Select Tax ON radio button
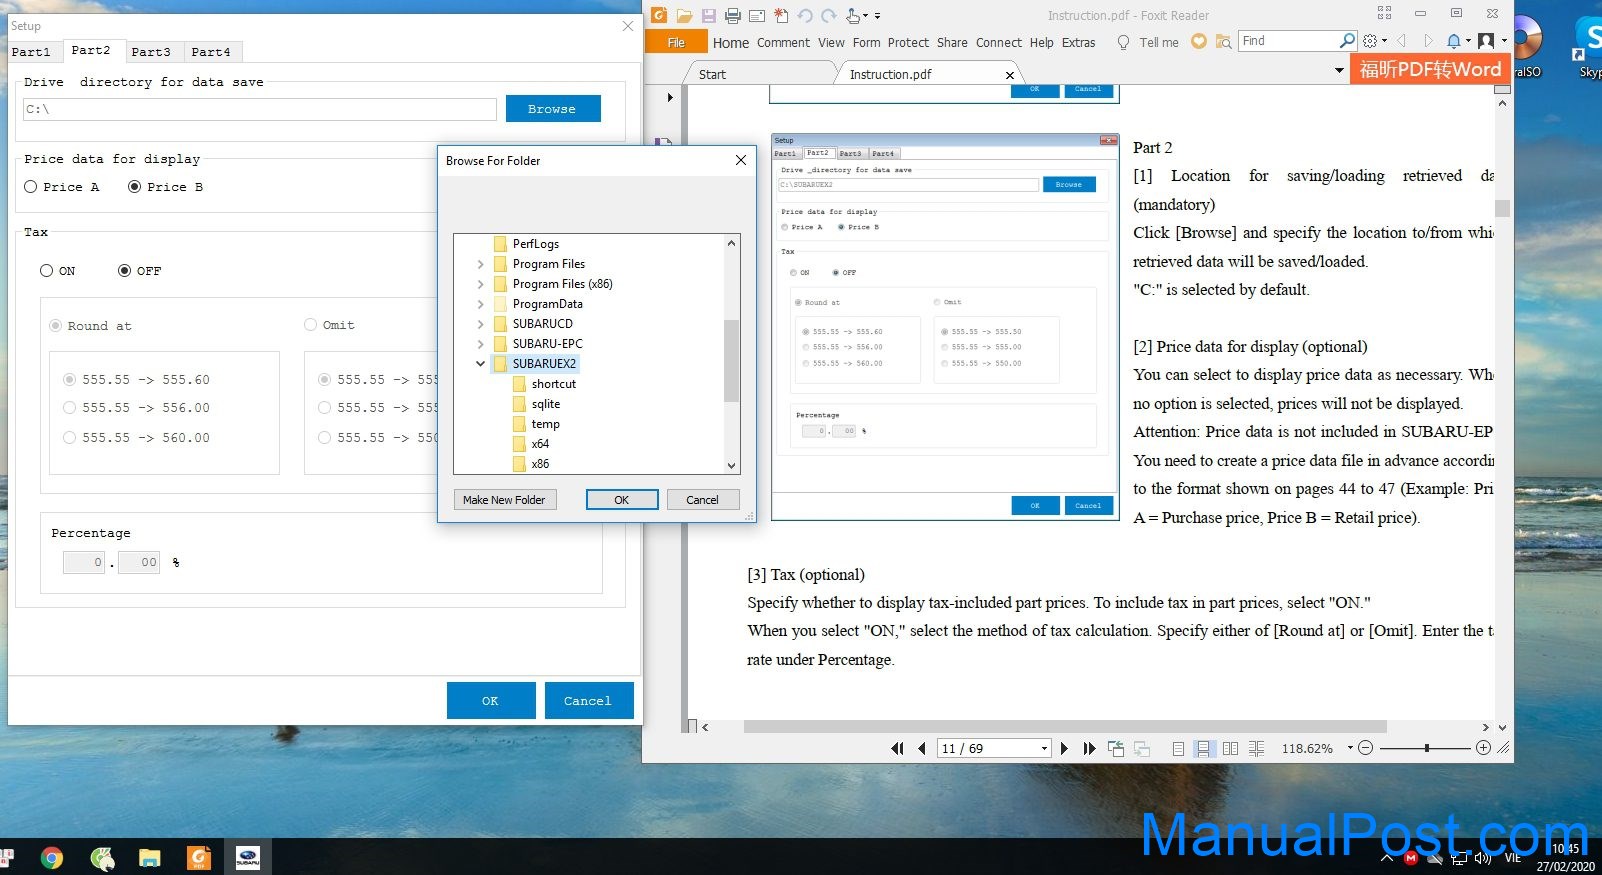The width and height of the screenshot is (1602, 875). [46, 271]
